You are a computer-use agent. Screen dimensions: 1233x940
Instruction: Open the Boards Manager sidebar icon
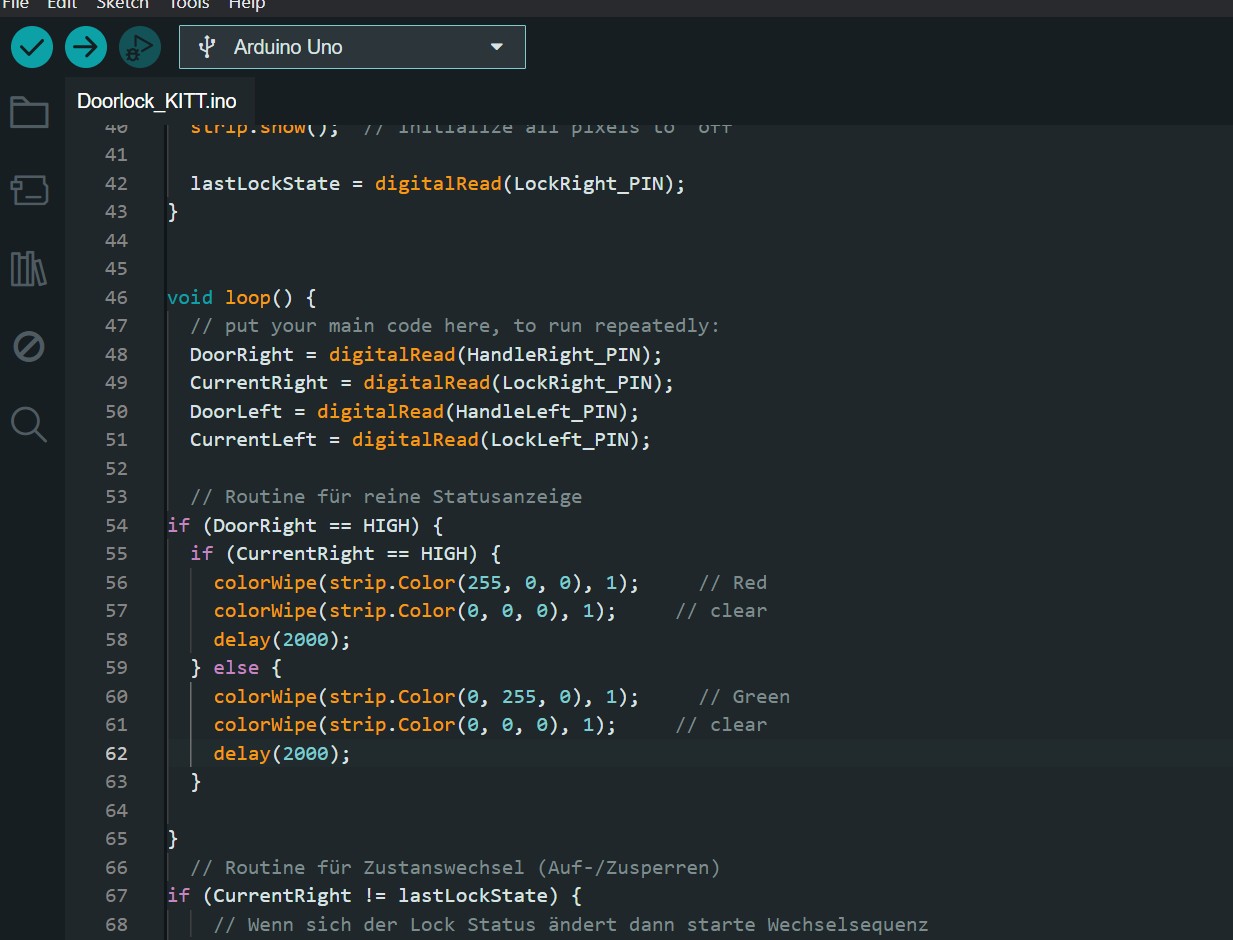[29, 190]
